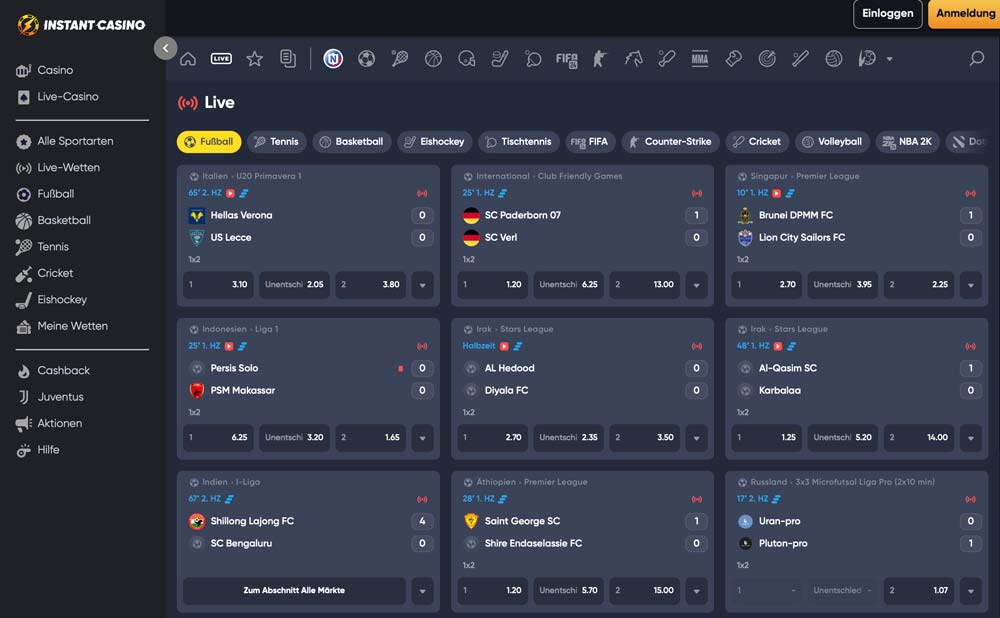1000x618 pixels.
Task: Open Cashback in the sidebar
Action: [63, 371]
